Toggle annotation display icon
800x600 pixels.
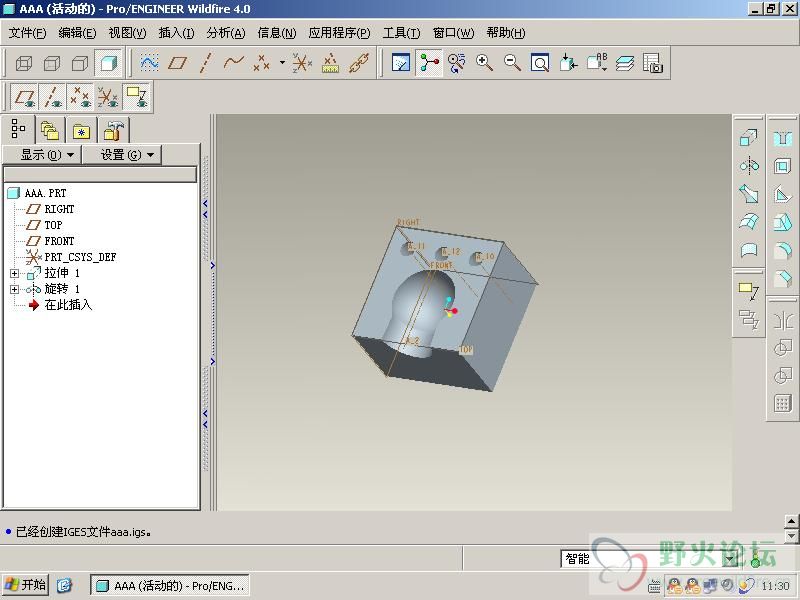(x=137, y=96)
